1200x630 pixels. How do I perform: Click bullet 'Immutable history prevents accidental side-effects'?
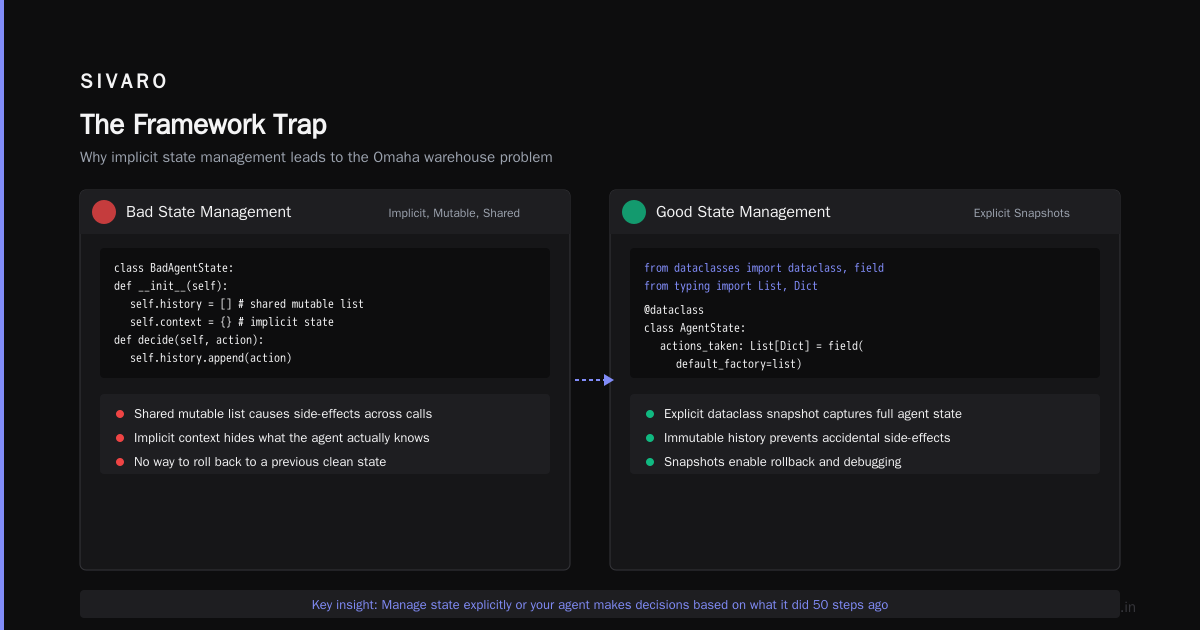pyautogui.click(x=807, y=438)
